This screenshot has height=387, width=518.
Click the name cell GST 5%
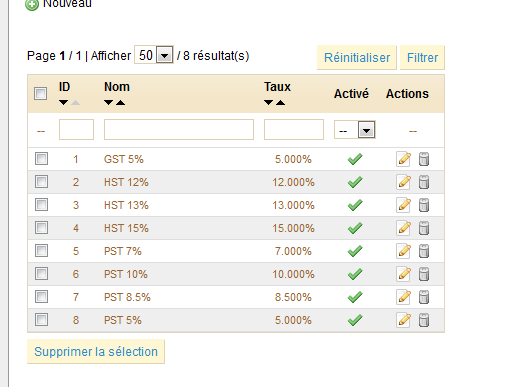124,159
